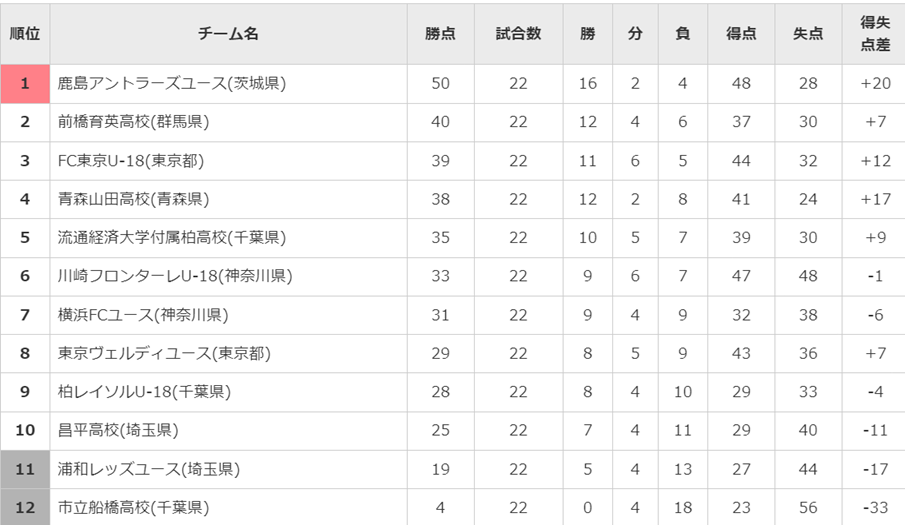905x525 pixels.
Task: Open FC東京U-18(東京都) team entry
Action: (131, 160)
